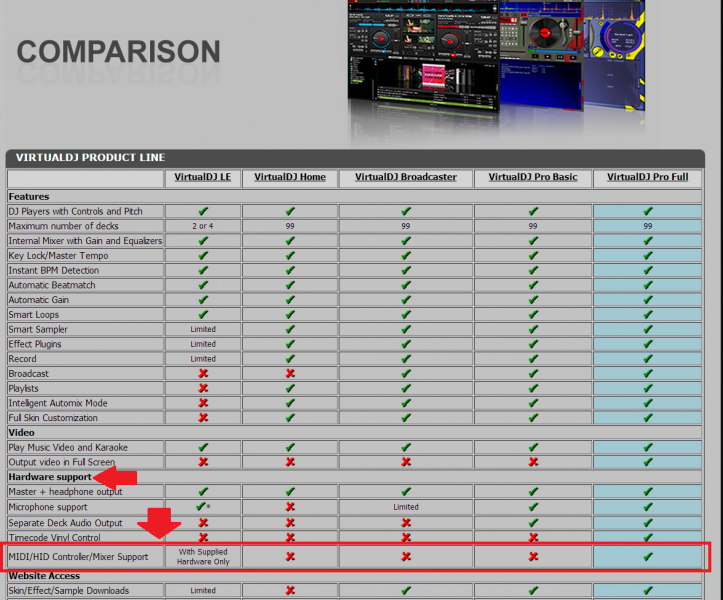
Task: Click the VirtualDJ Broadcaster header link
Action: pos(406,177)
